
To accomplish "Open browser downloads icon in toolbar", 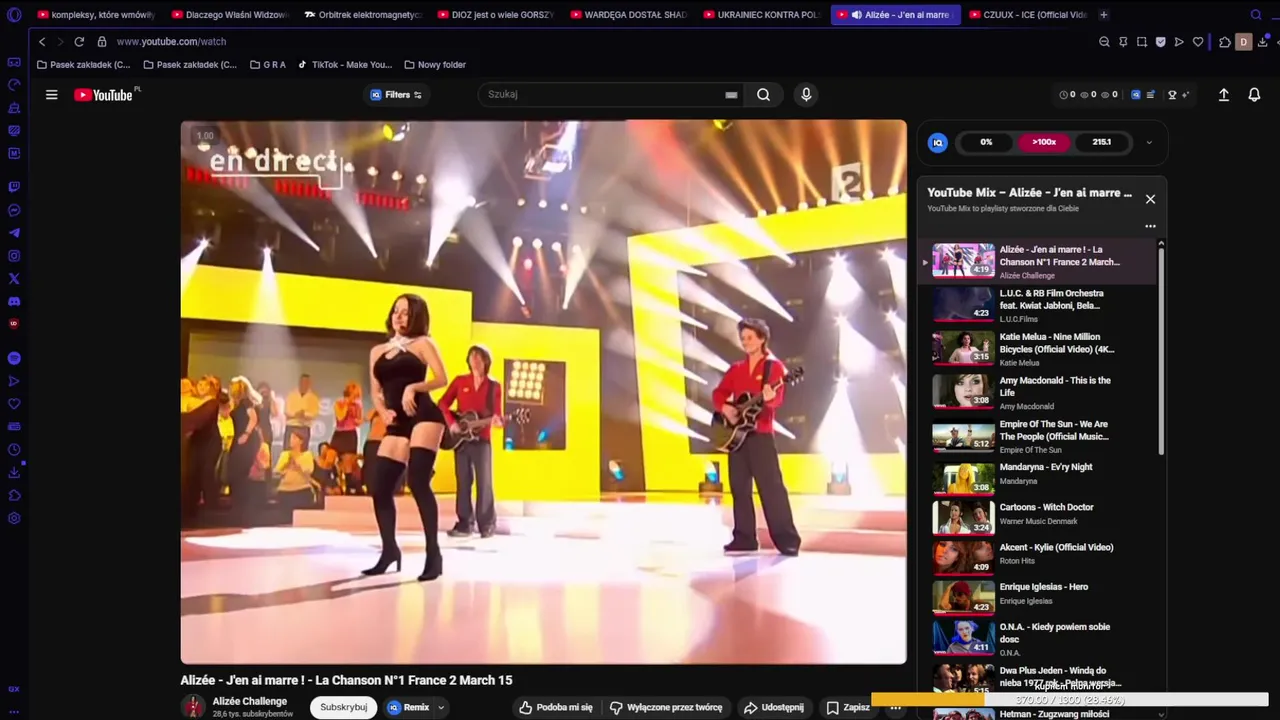I will [1263, 42].
